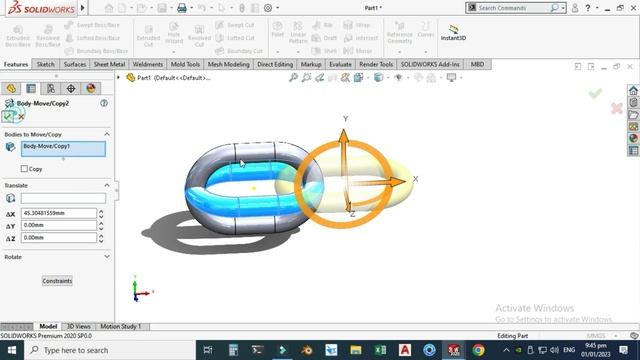Open the DimXpertManager tab icon
The image size is (640, 360).
(x=71, y=89)
